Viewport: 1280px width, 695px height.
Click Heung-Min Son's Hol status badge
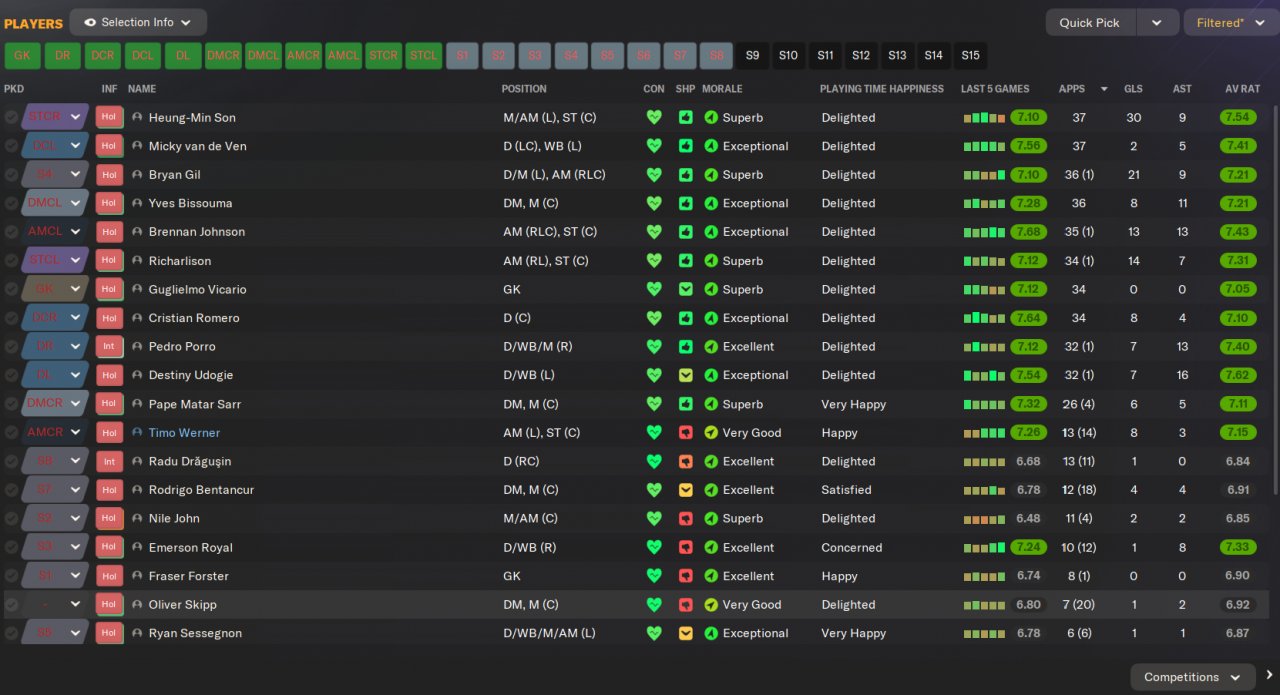click(x=109, y=117)
